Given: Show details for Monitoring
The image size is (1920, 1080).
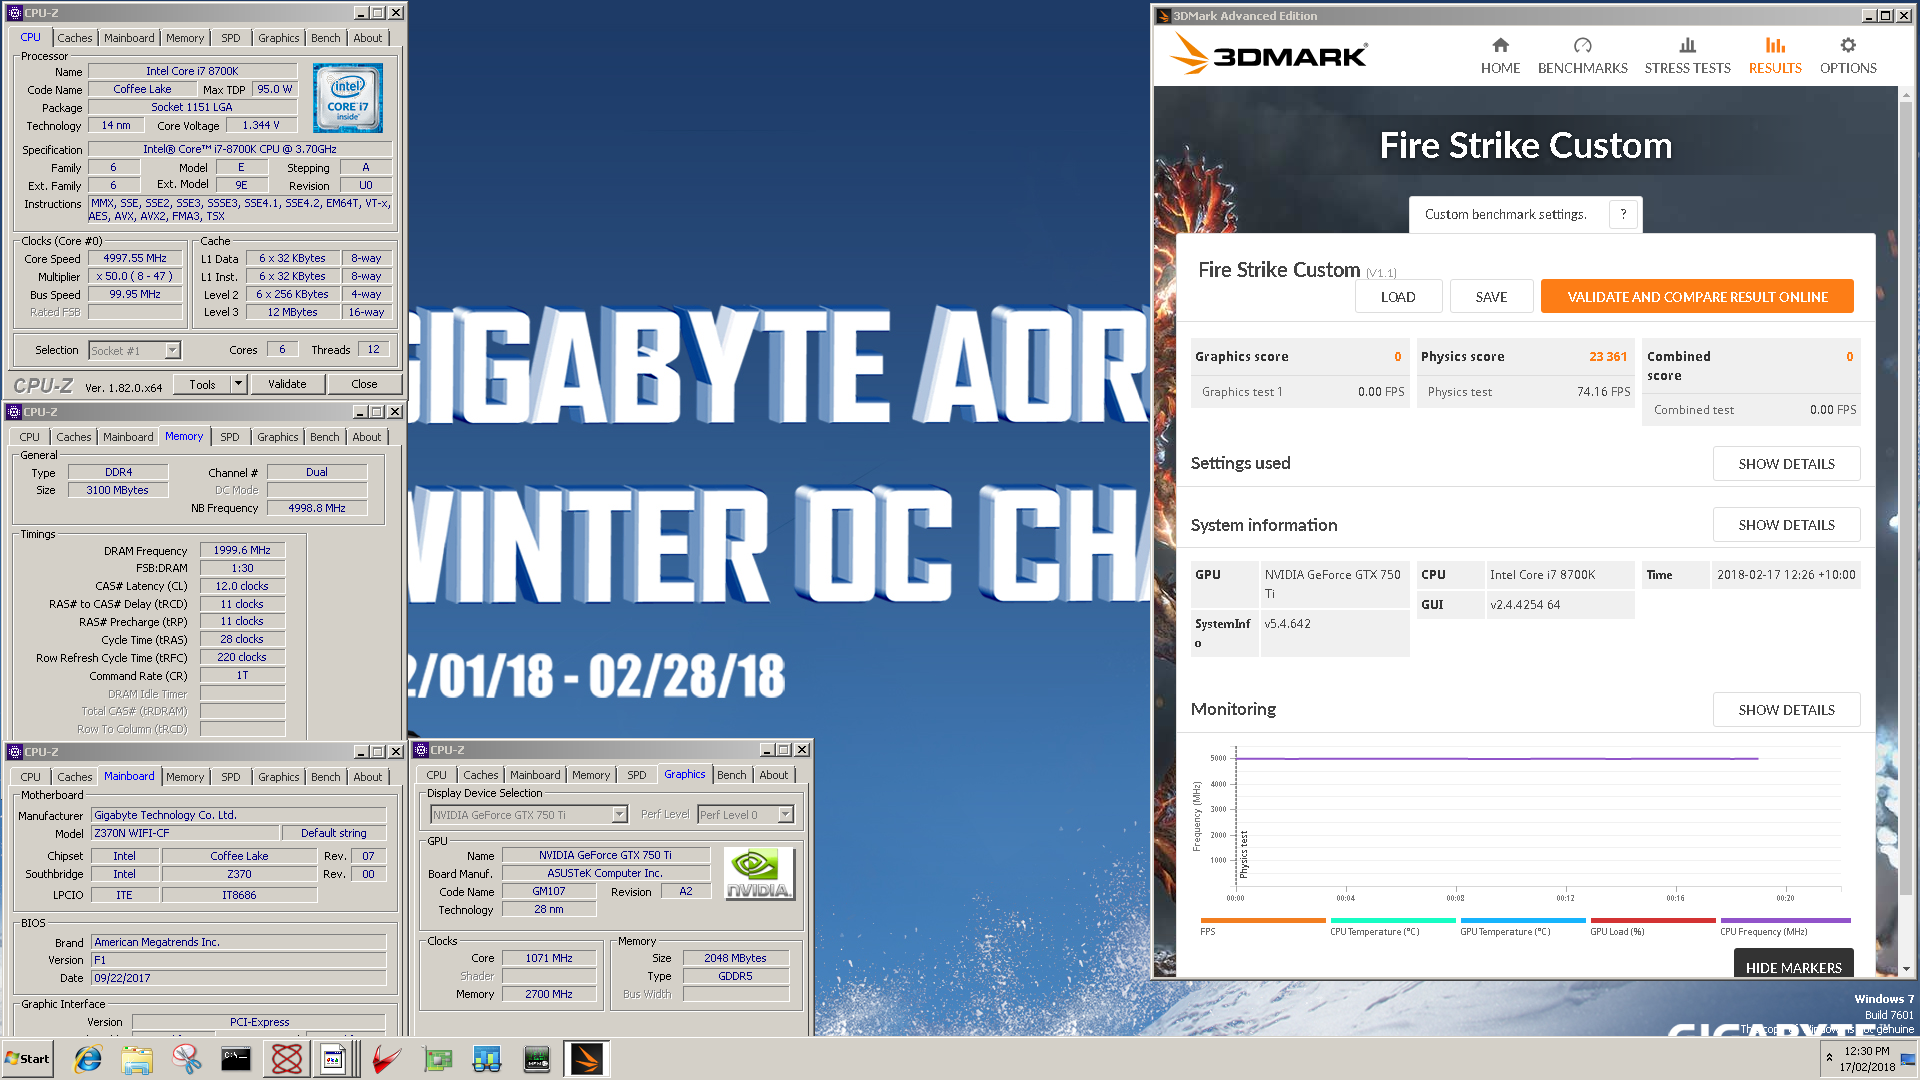Looking at the screenshot, I should (1786, 710).
